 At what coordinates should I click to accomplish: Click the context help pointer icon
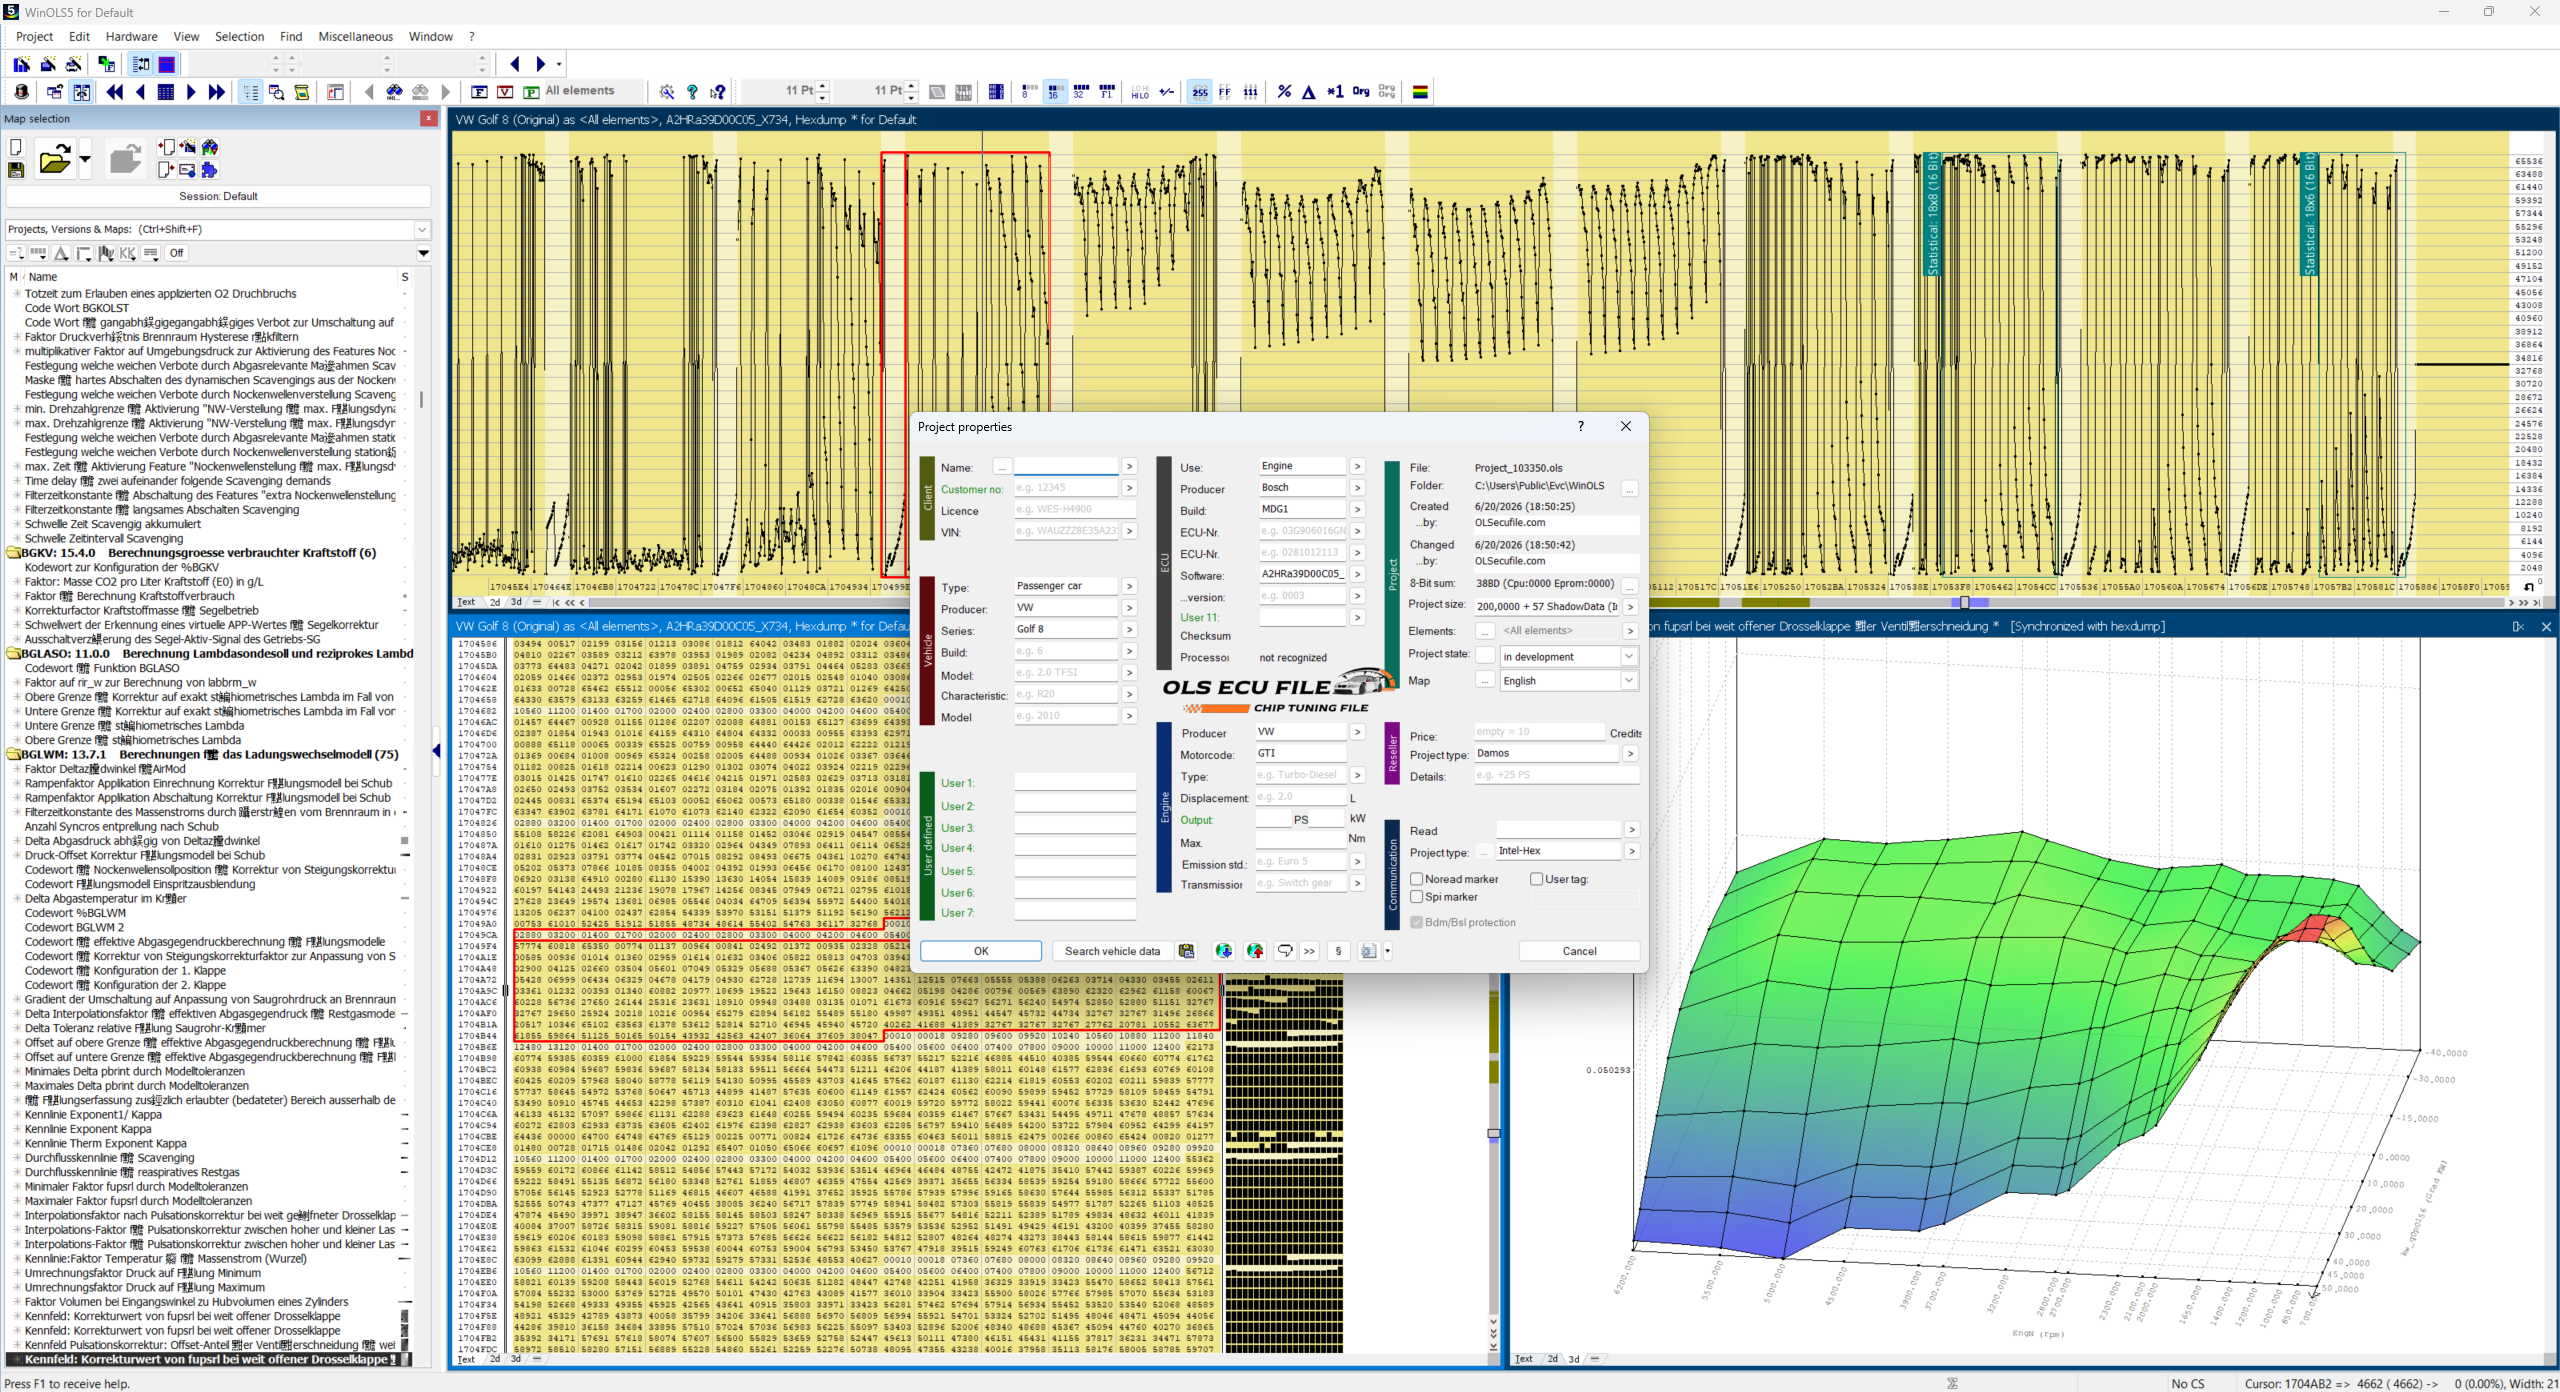point(718,92)
